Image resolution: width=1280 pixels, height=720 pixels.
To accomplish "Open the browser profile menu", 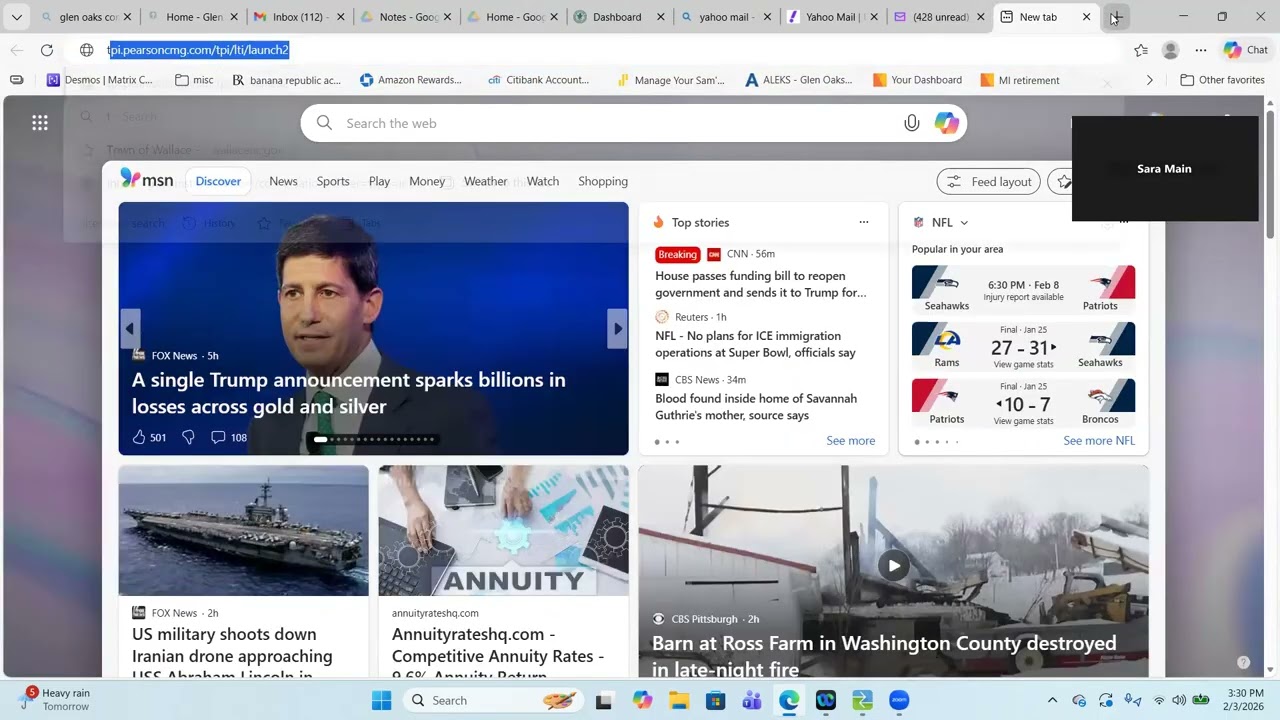I will [x=1170, y=50].
